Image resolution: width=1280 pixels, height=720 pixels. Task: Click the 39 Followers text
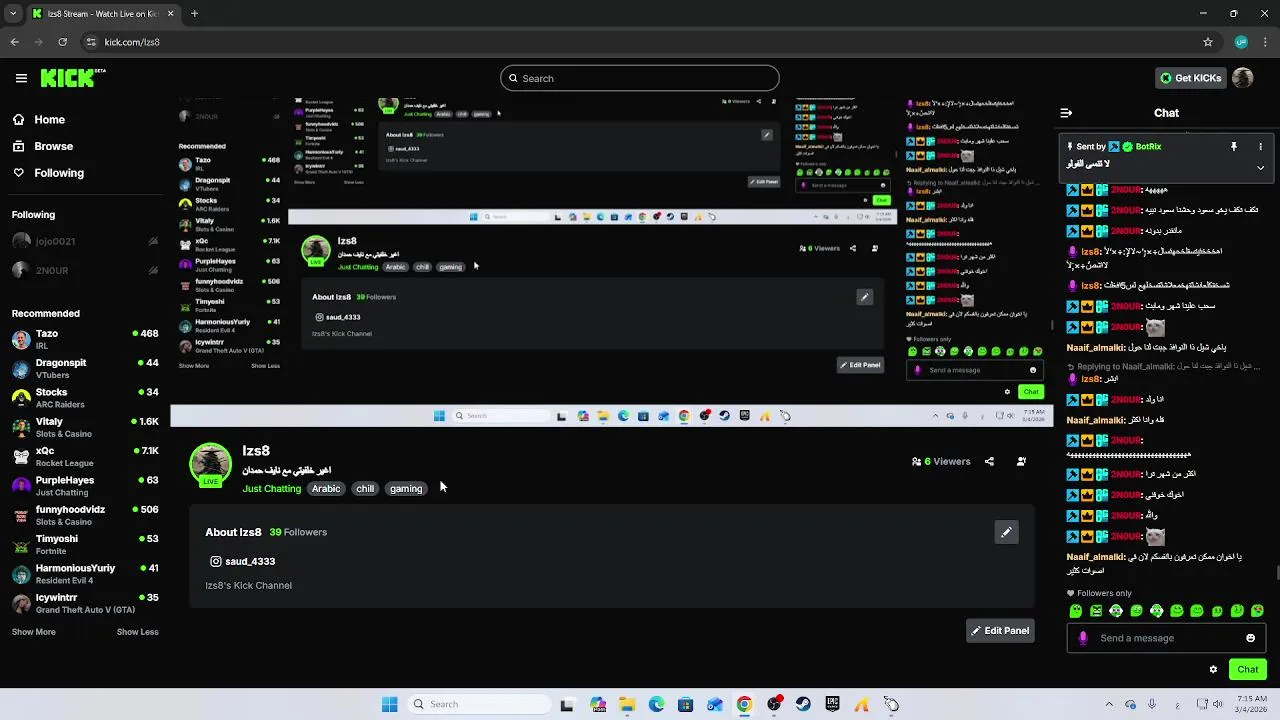coord(298,533)
